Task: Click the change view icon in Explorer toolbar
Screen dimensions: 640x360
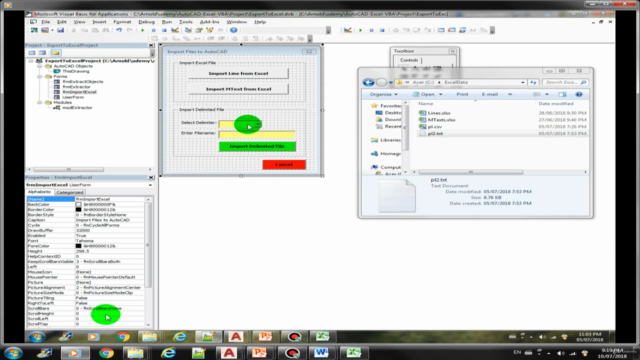Action: point(537,94)
